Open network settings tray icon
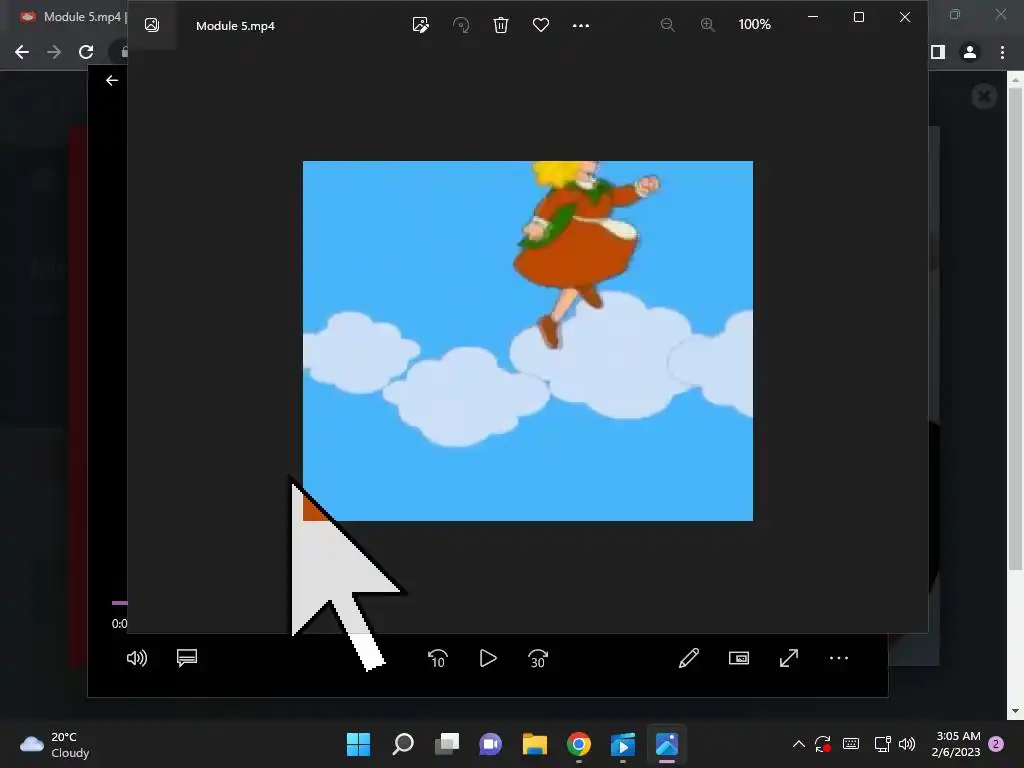Image resolution: width=1024 pixels, height=768 pixels. (882, 744)
